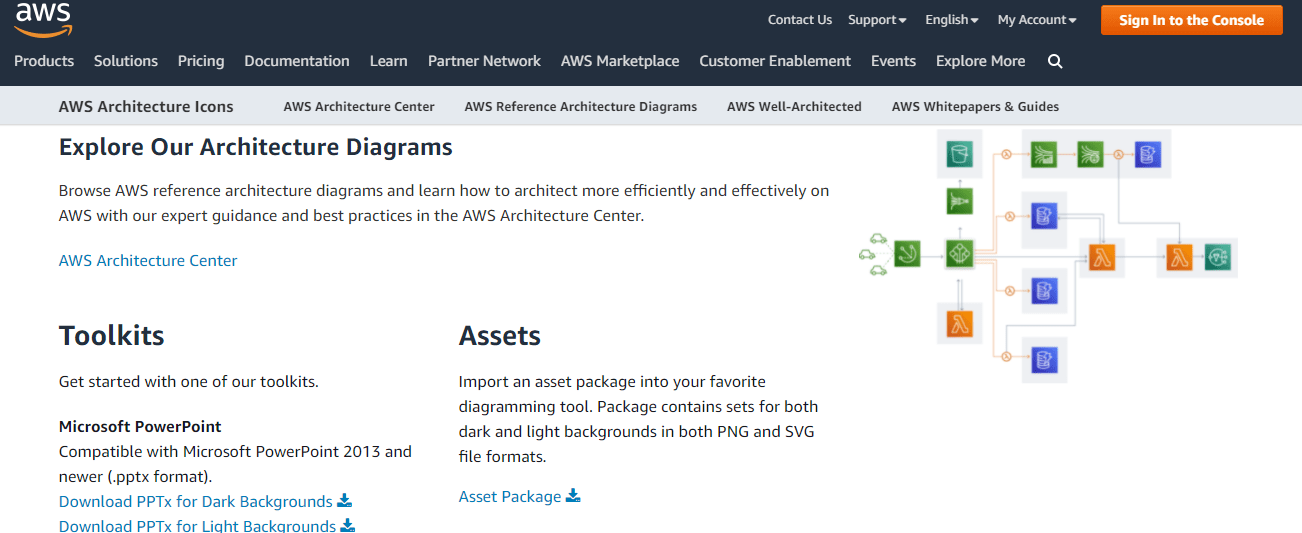The width and height of the screenshot is (1302, 533).
Task: Click Download PPTx for Light Backgrounds link
Action: tap(197, 526)
